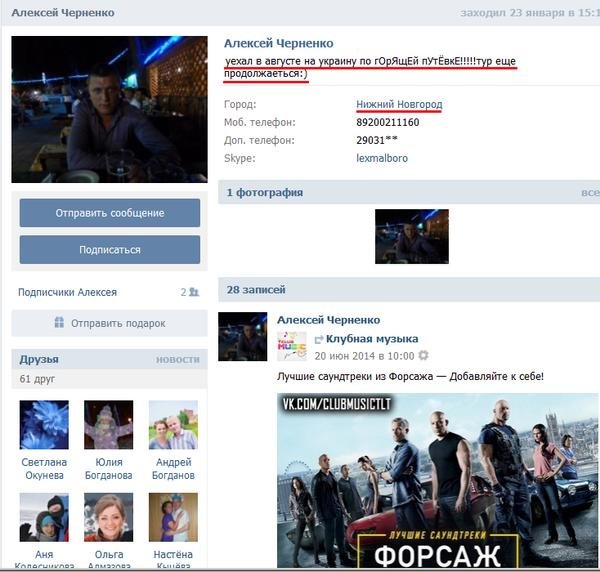Open the photo thumbnail under 1 фотография

pyautogui.click(x=412, y=236)
